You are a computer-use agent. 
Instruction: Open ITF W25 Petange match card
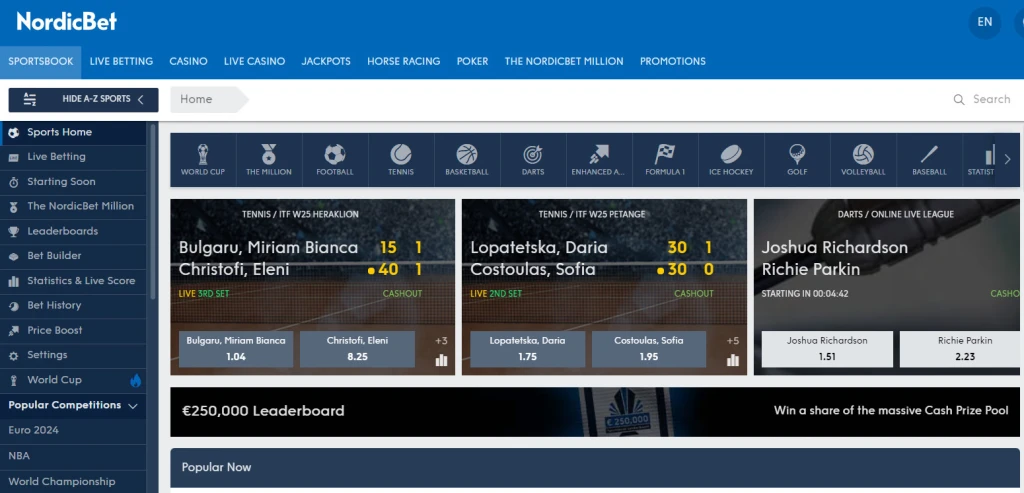coord(604,287)
